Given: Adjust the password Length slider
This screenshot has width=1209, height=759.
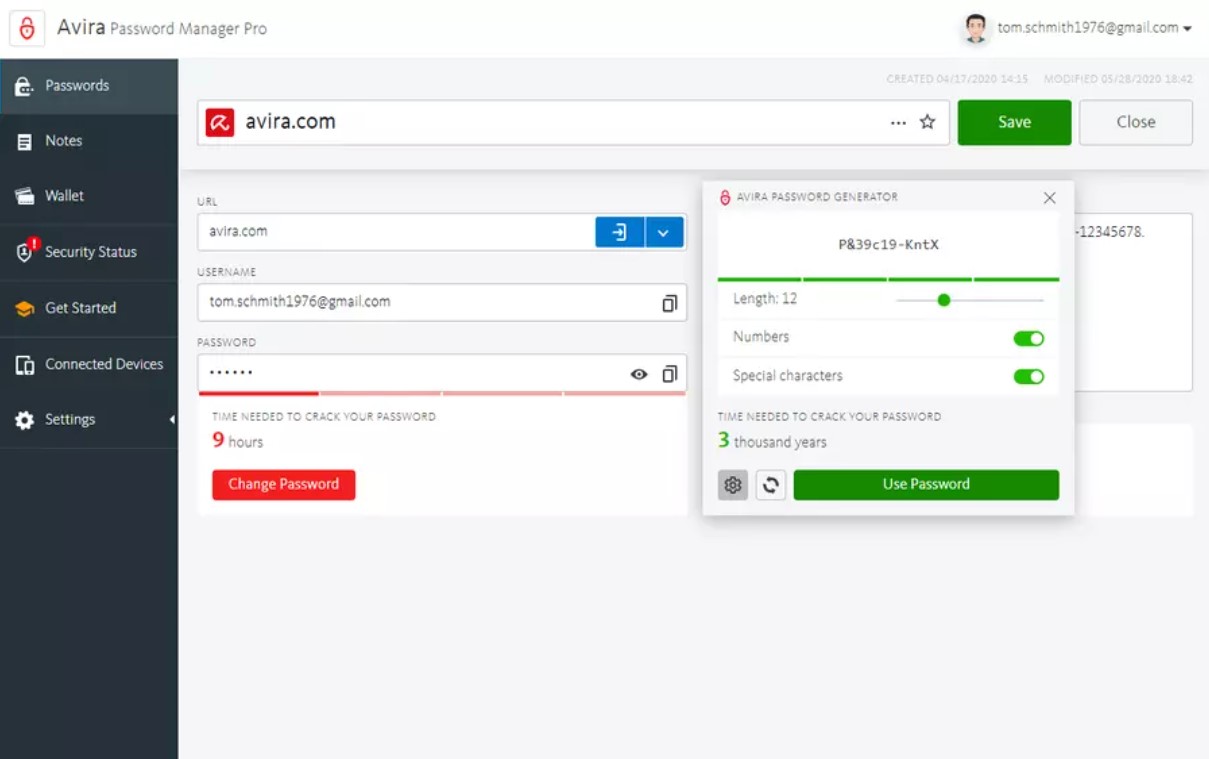Looking at the screenshot, I should coord(943,299).
